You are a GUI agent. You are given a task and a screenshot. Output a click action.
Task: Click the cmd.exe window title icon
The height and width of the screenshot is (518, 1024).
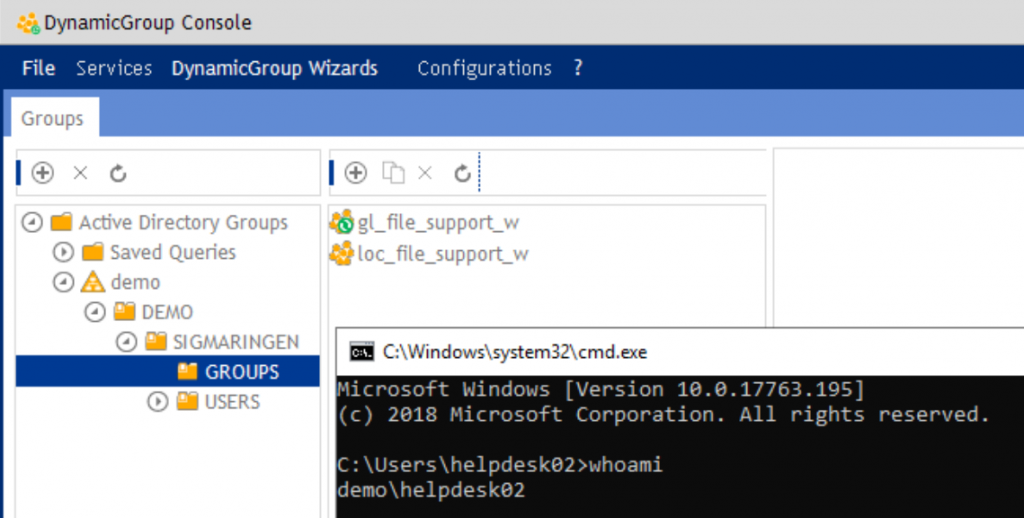[x=361, y=352]
